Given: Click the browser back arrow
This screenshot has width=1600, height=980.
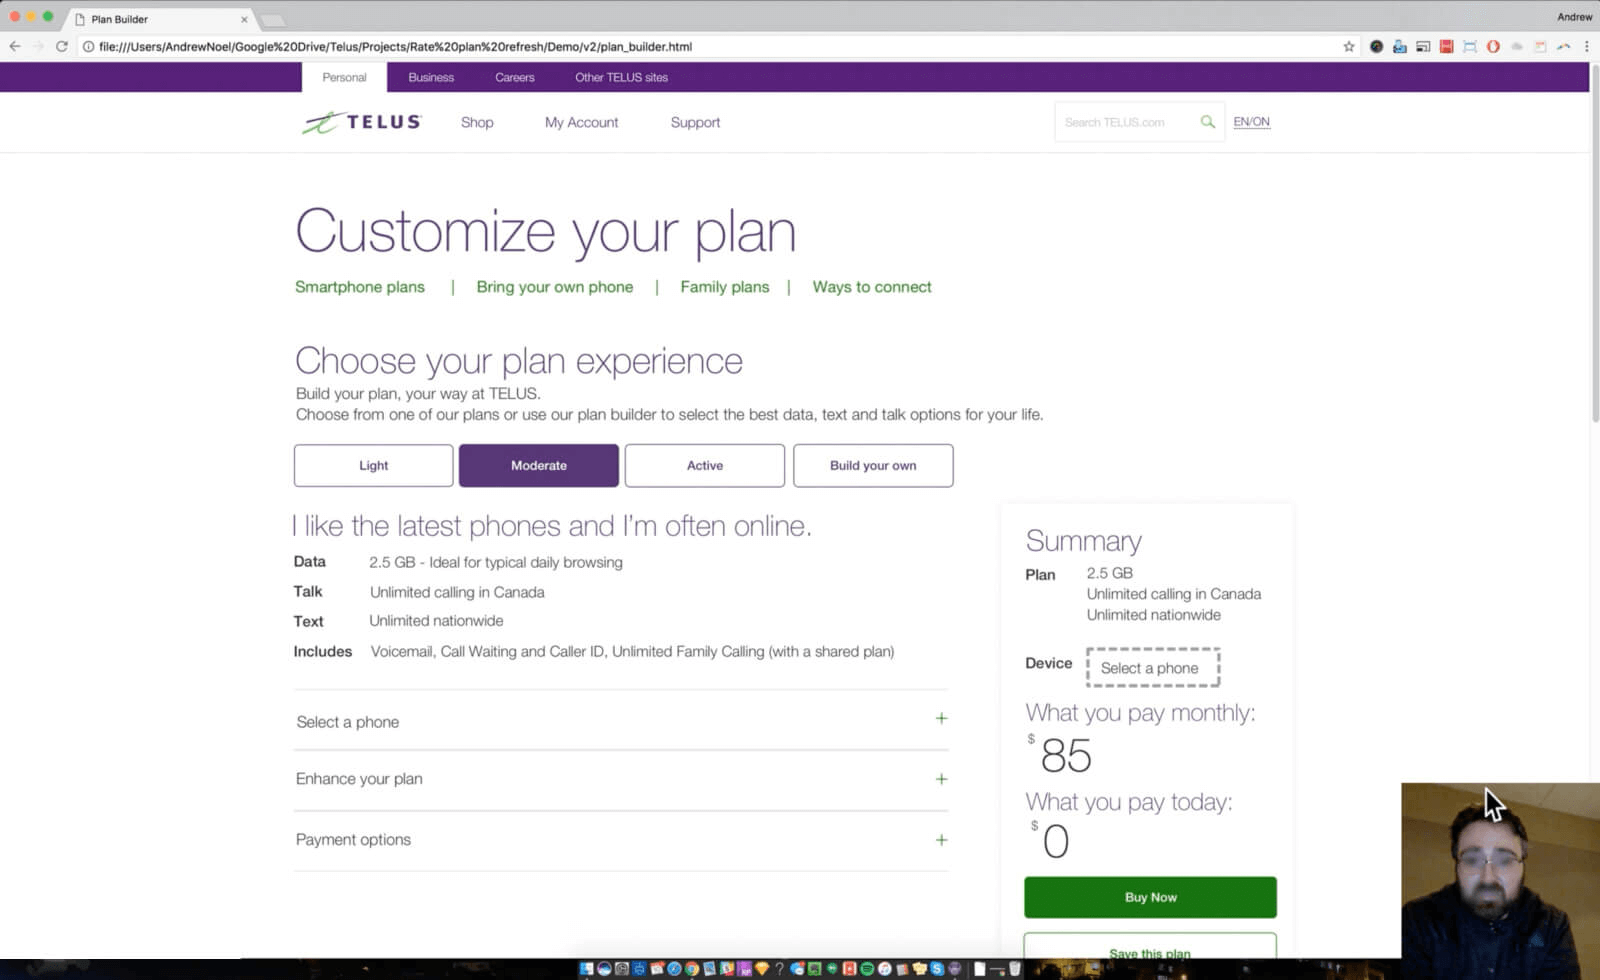Looking at the screenshot, I should [x=15, y=46].
